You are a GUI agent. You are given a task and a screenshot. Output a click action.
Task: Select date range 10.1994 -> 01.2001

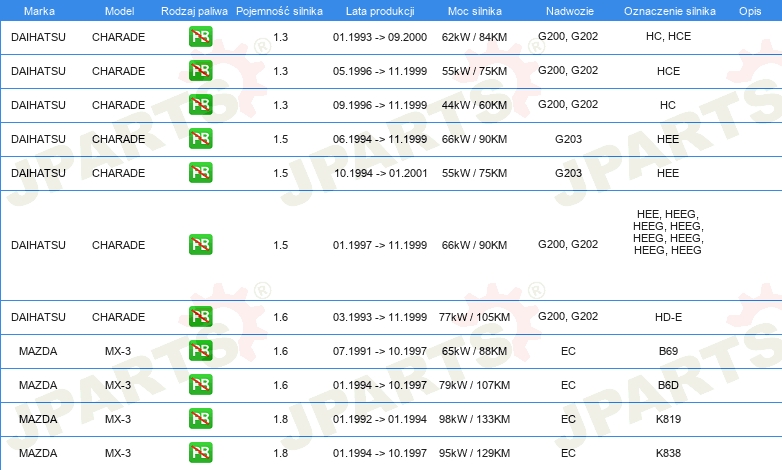pyautogui.click(x=381, y=173)
